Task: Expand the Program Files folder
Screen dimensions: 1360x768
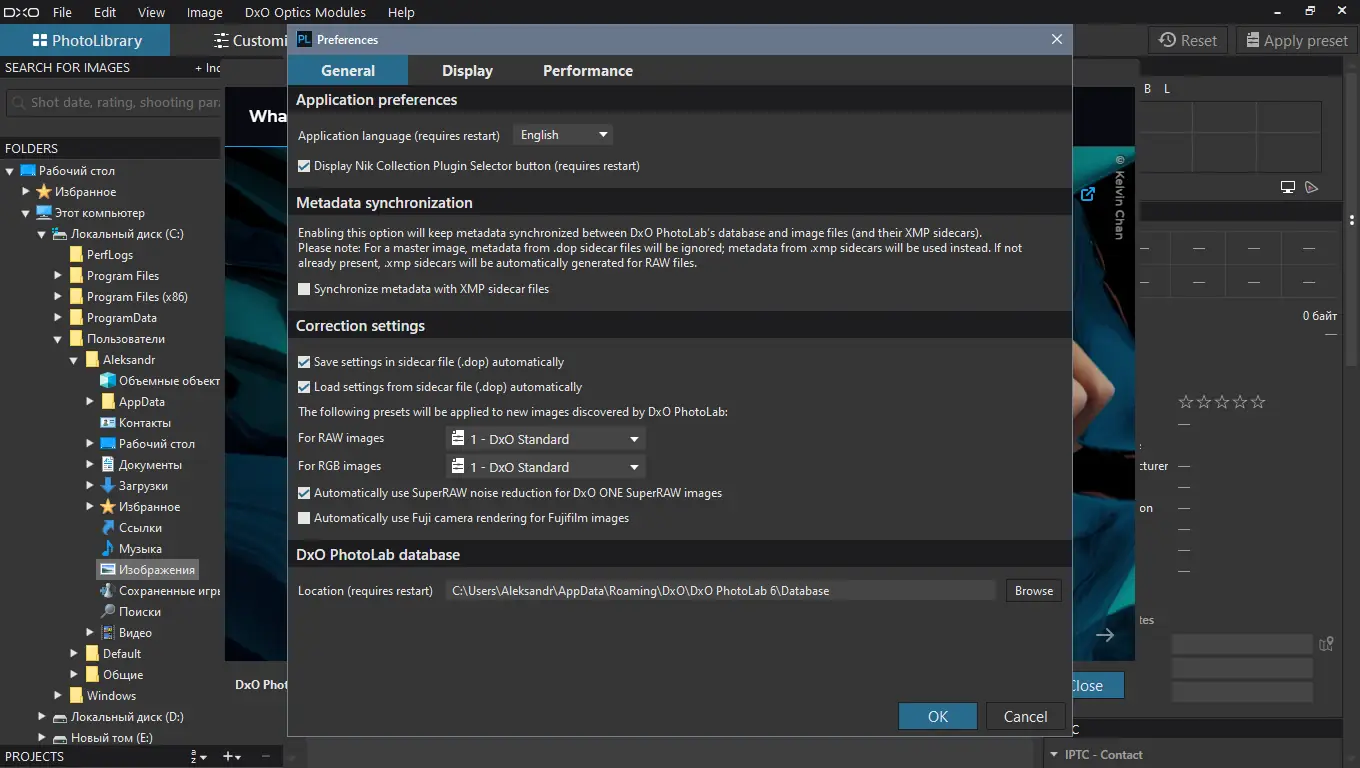Action: (58, 276)
